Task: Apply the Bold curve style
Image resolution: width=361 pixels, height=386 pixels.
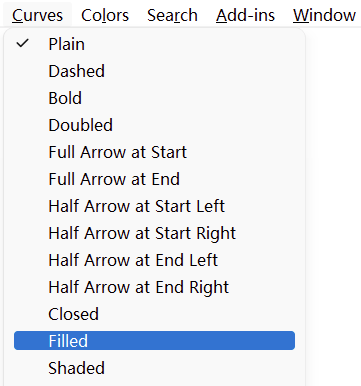Action: click(x=154, y=98)
